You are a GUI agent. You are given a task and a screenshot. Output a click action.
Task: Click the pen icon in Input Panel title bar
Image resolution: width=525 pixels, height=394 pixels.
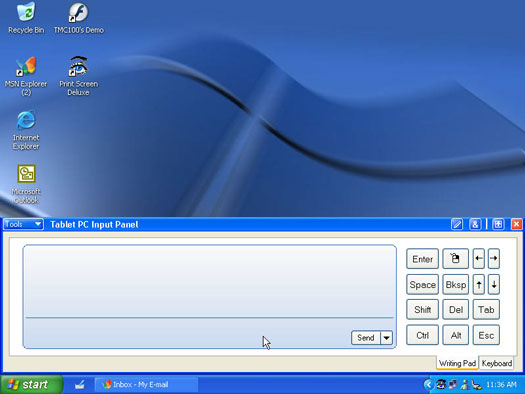(x=457, y=224)
